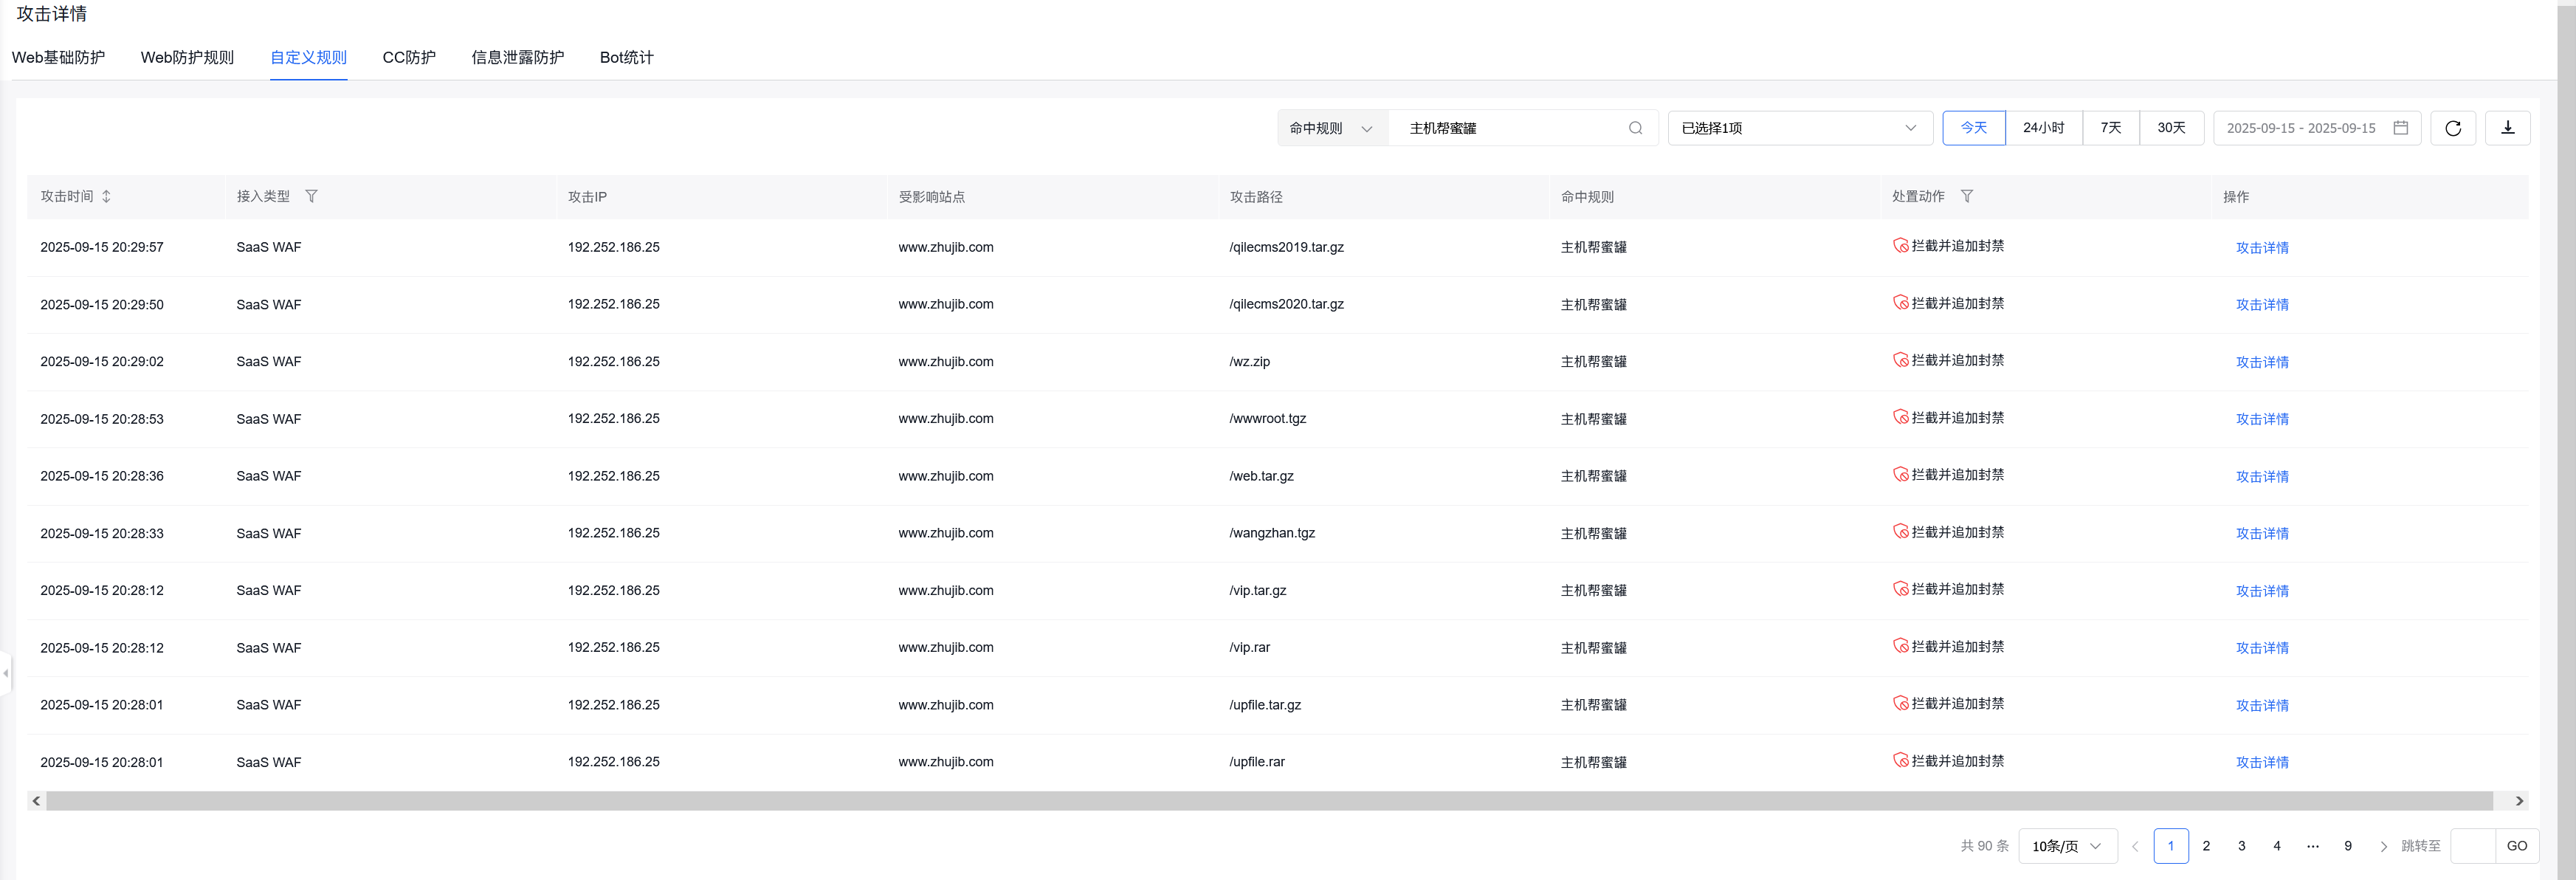Select the 24小时 time range
Image resolution: width=2576 pixels, height=880 pixels.
click(2043, 128)
